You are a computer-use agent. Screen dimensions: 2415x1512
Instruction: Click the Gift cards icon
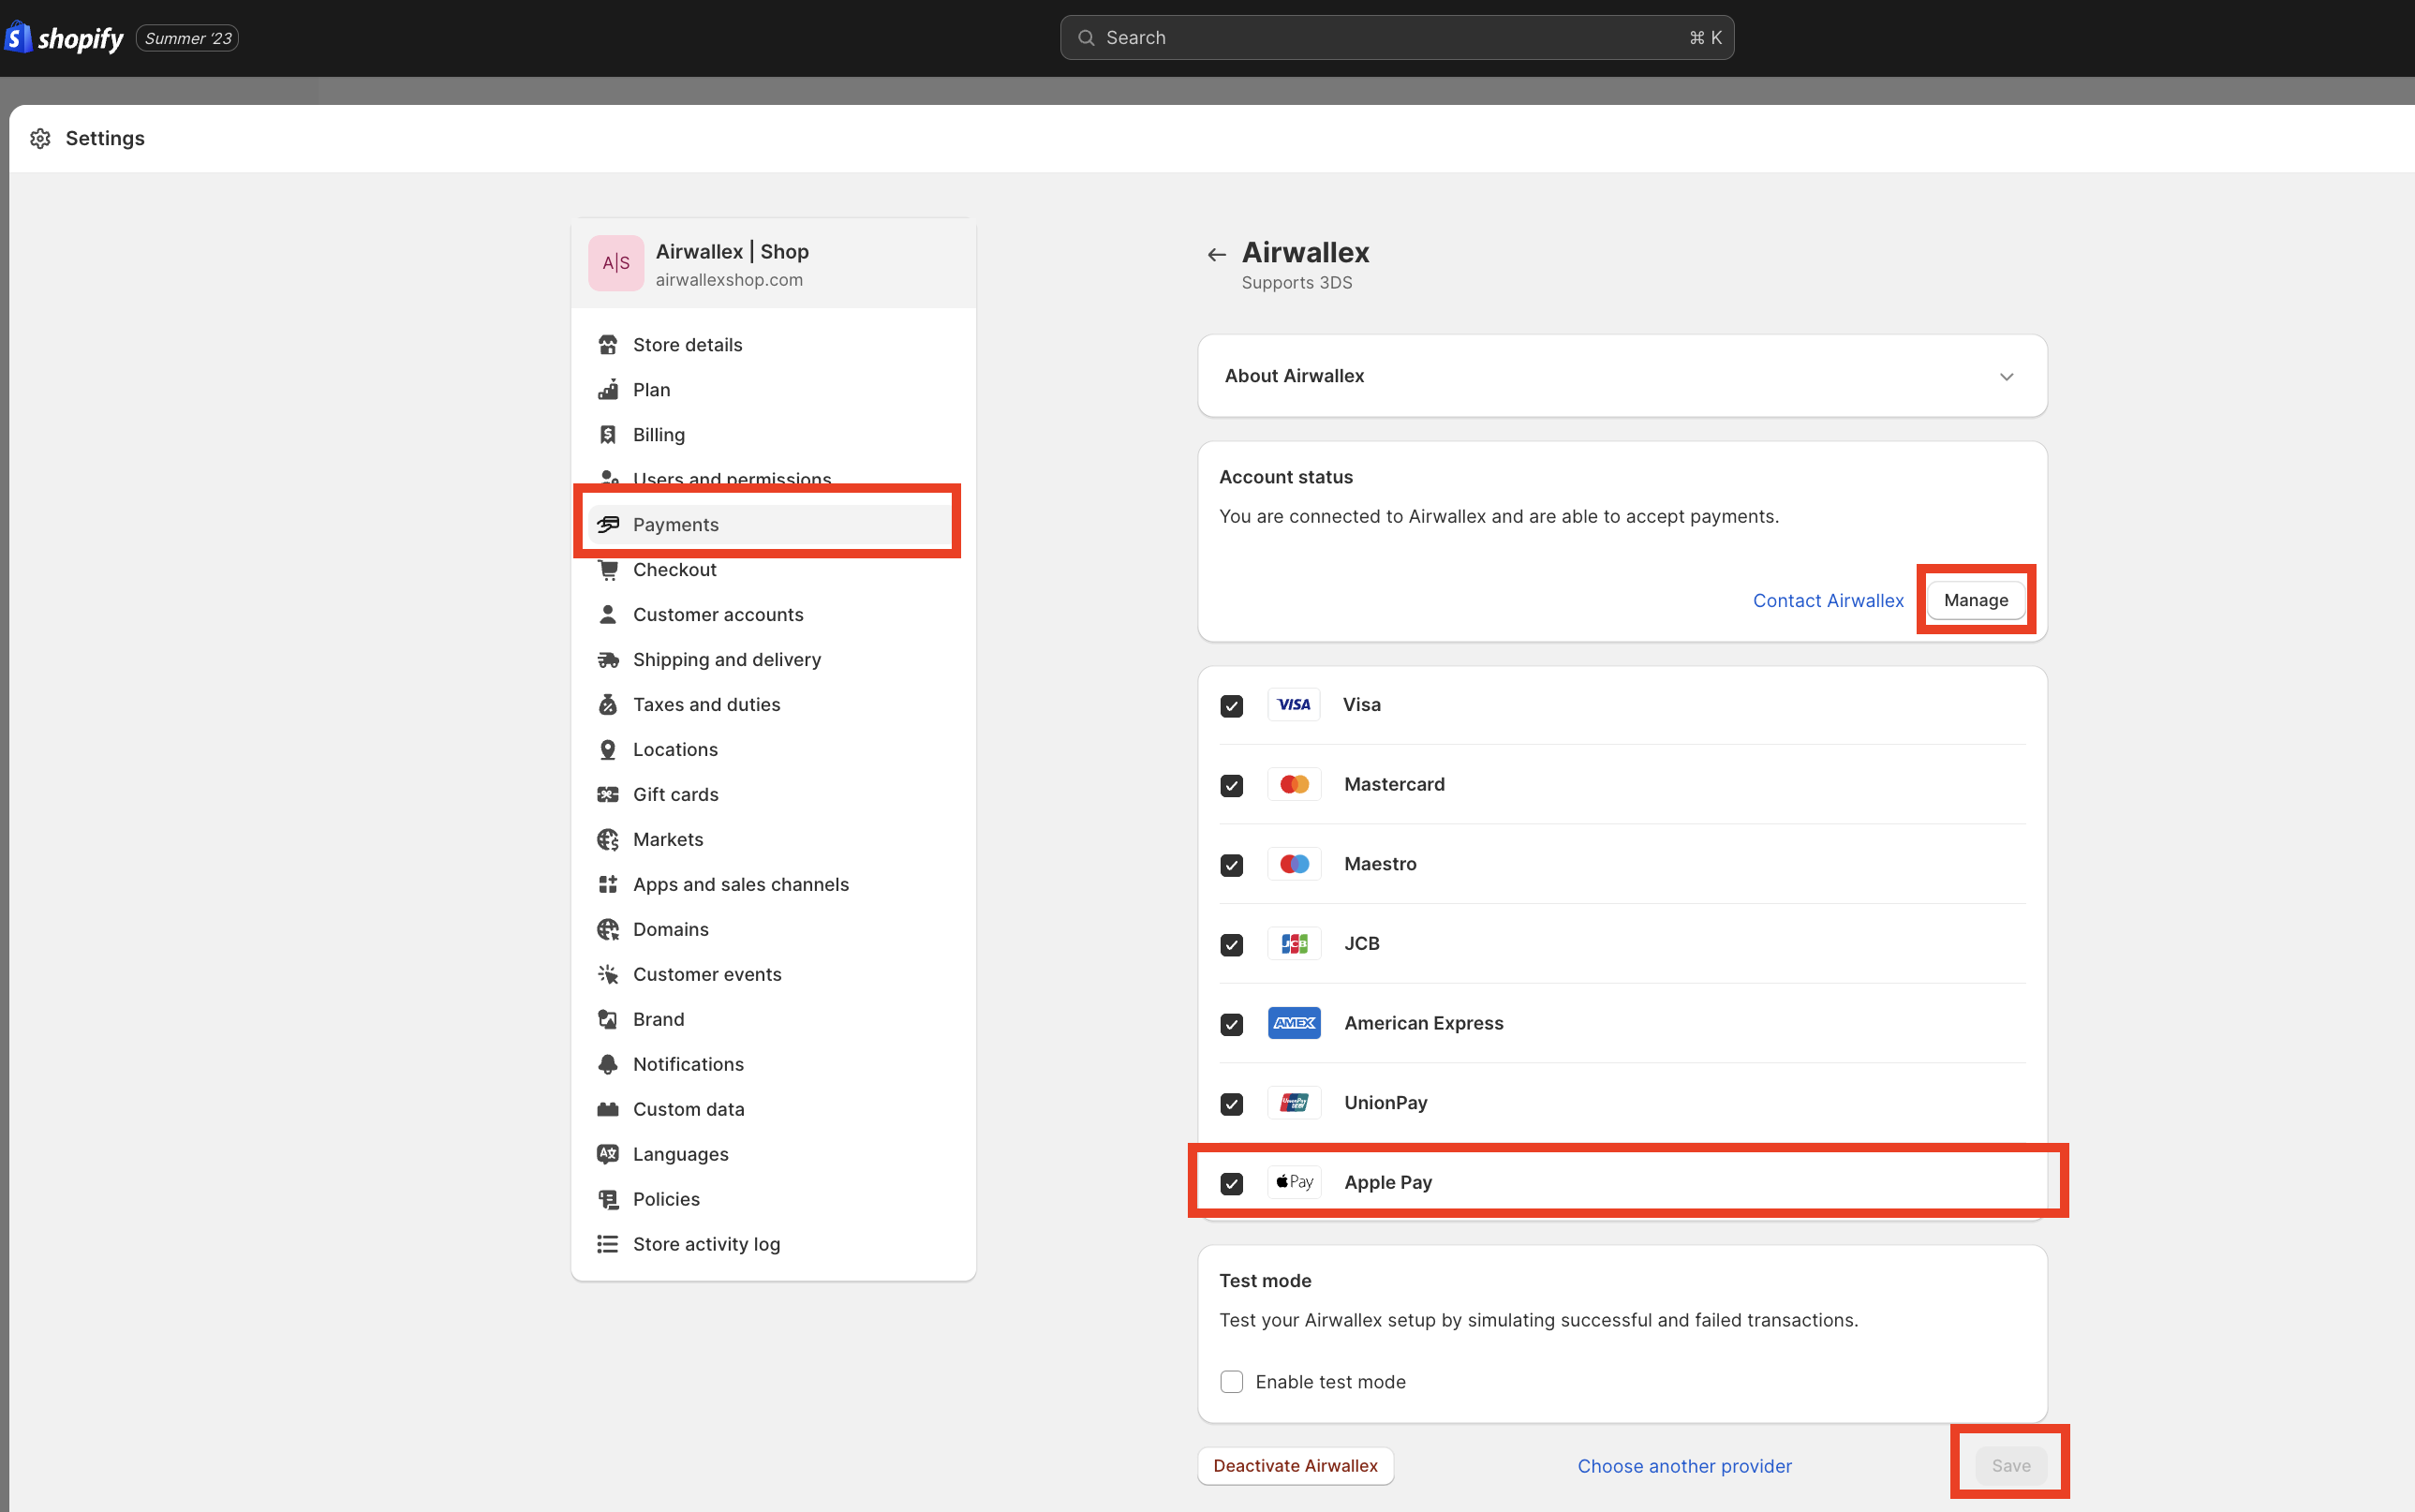click(608, 795)
